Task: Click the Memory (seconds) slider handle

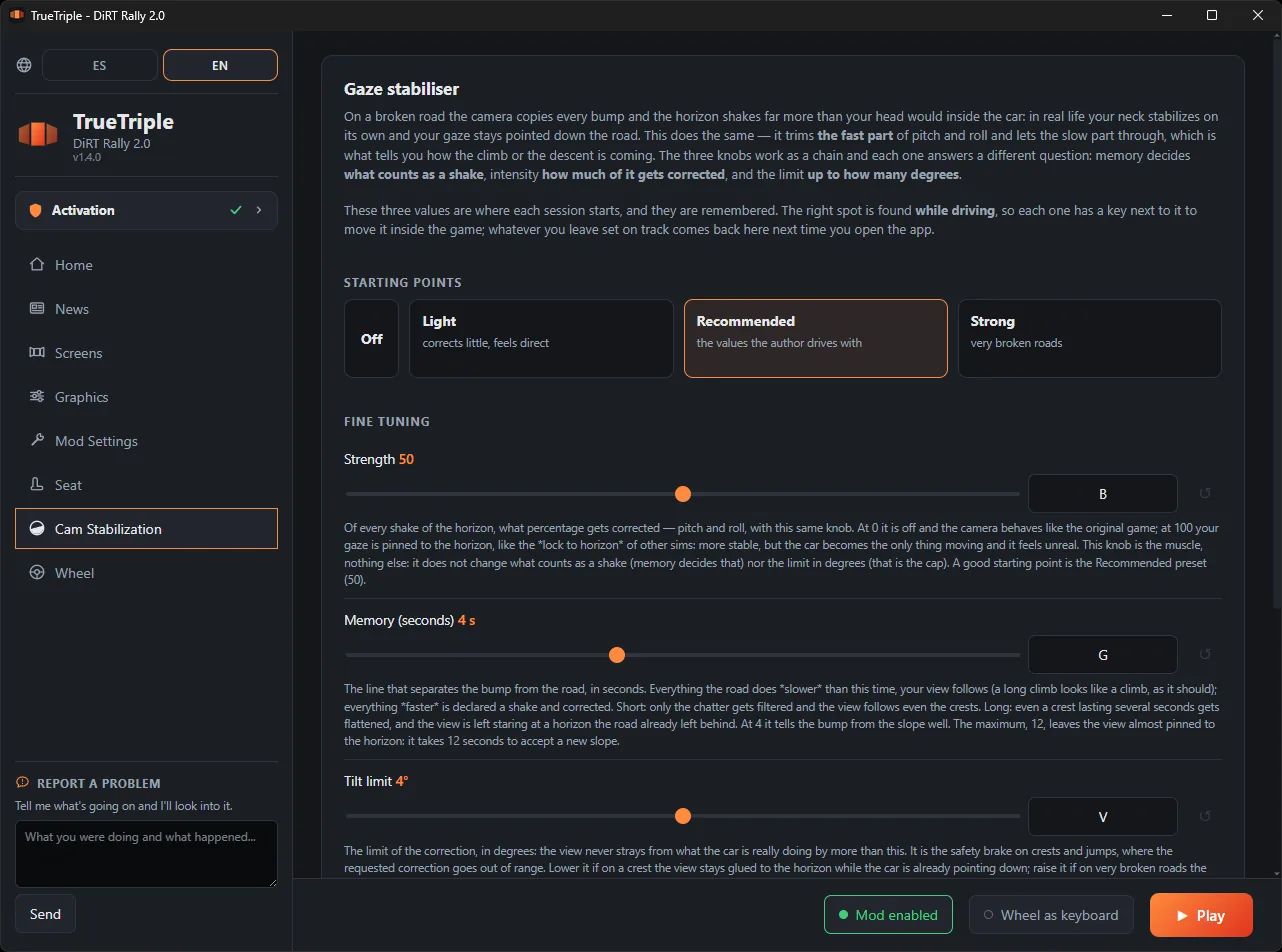Action: pyautogui.click(x=617, y=655)
